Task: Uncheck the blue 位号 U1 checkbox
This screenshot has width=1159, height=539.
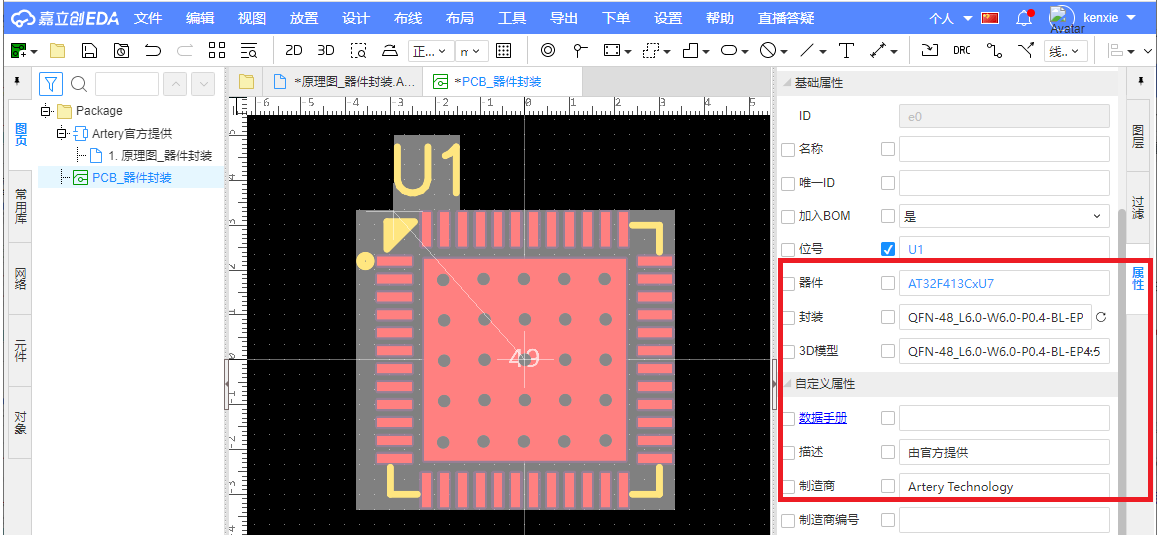Action: [887, 249]
